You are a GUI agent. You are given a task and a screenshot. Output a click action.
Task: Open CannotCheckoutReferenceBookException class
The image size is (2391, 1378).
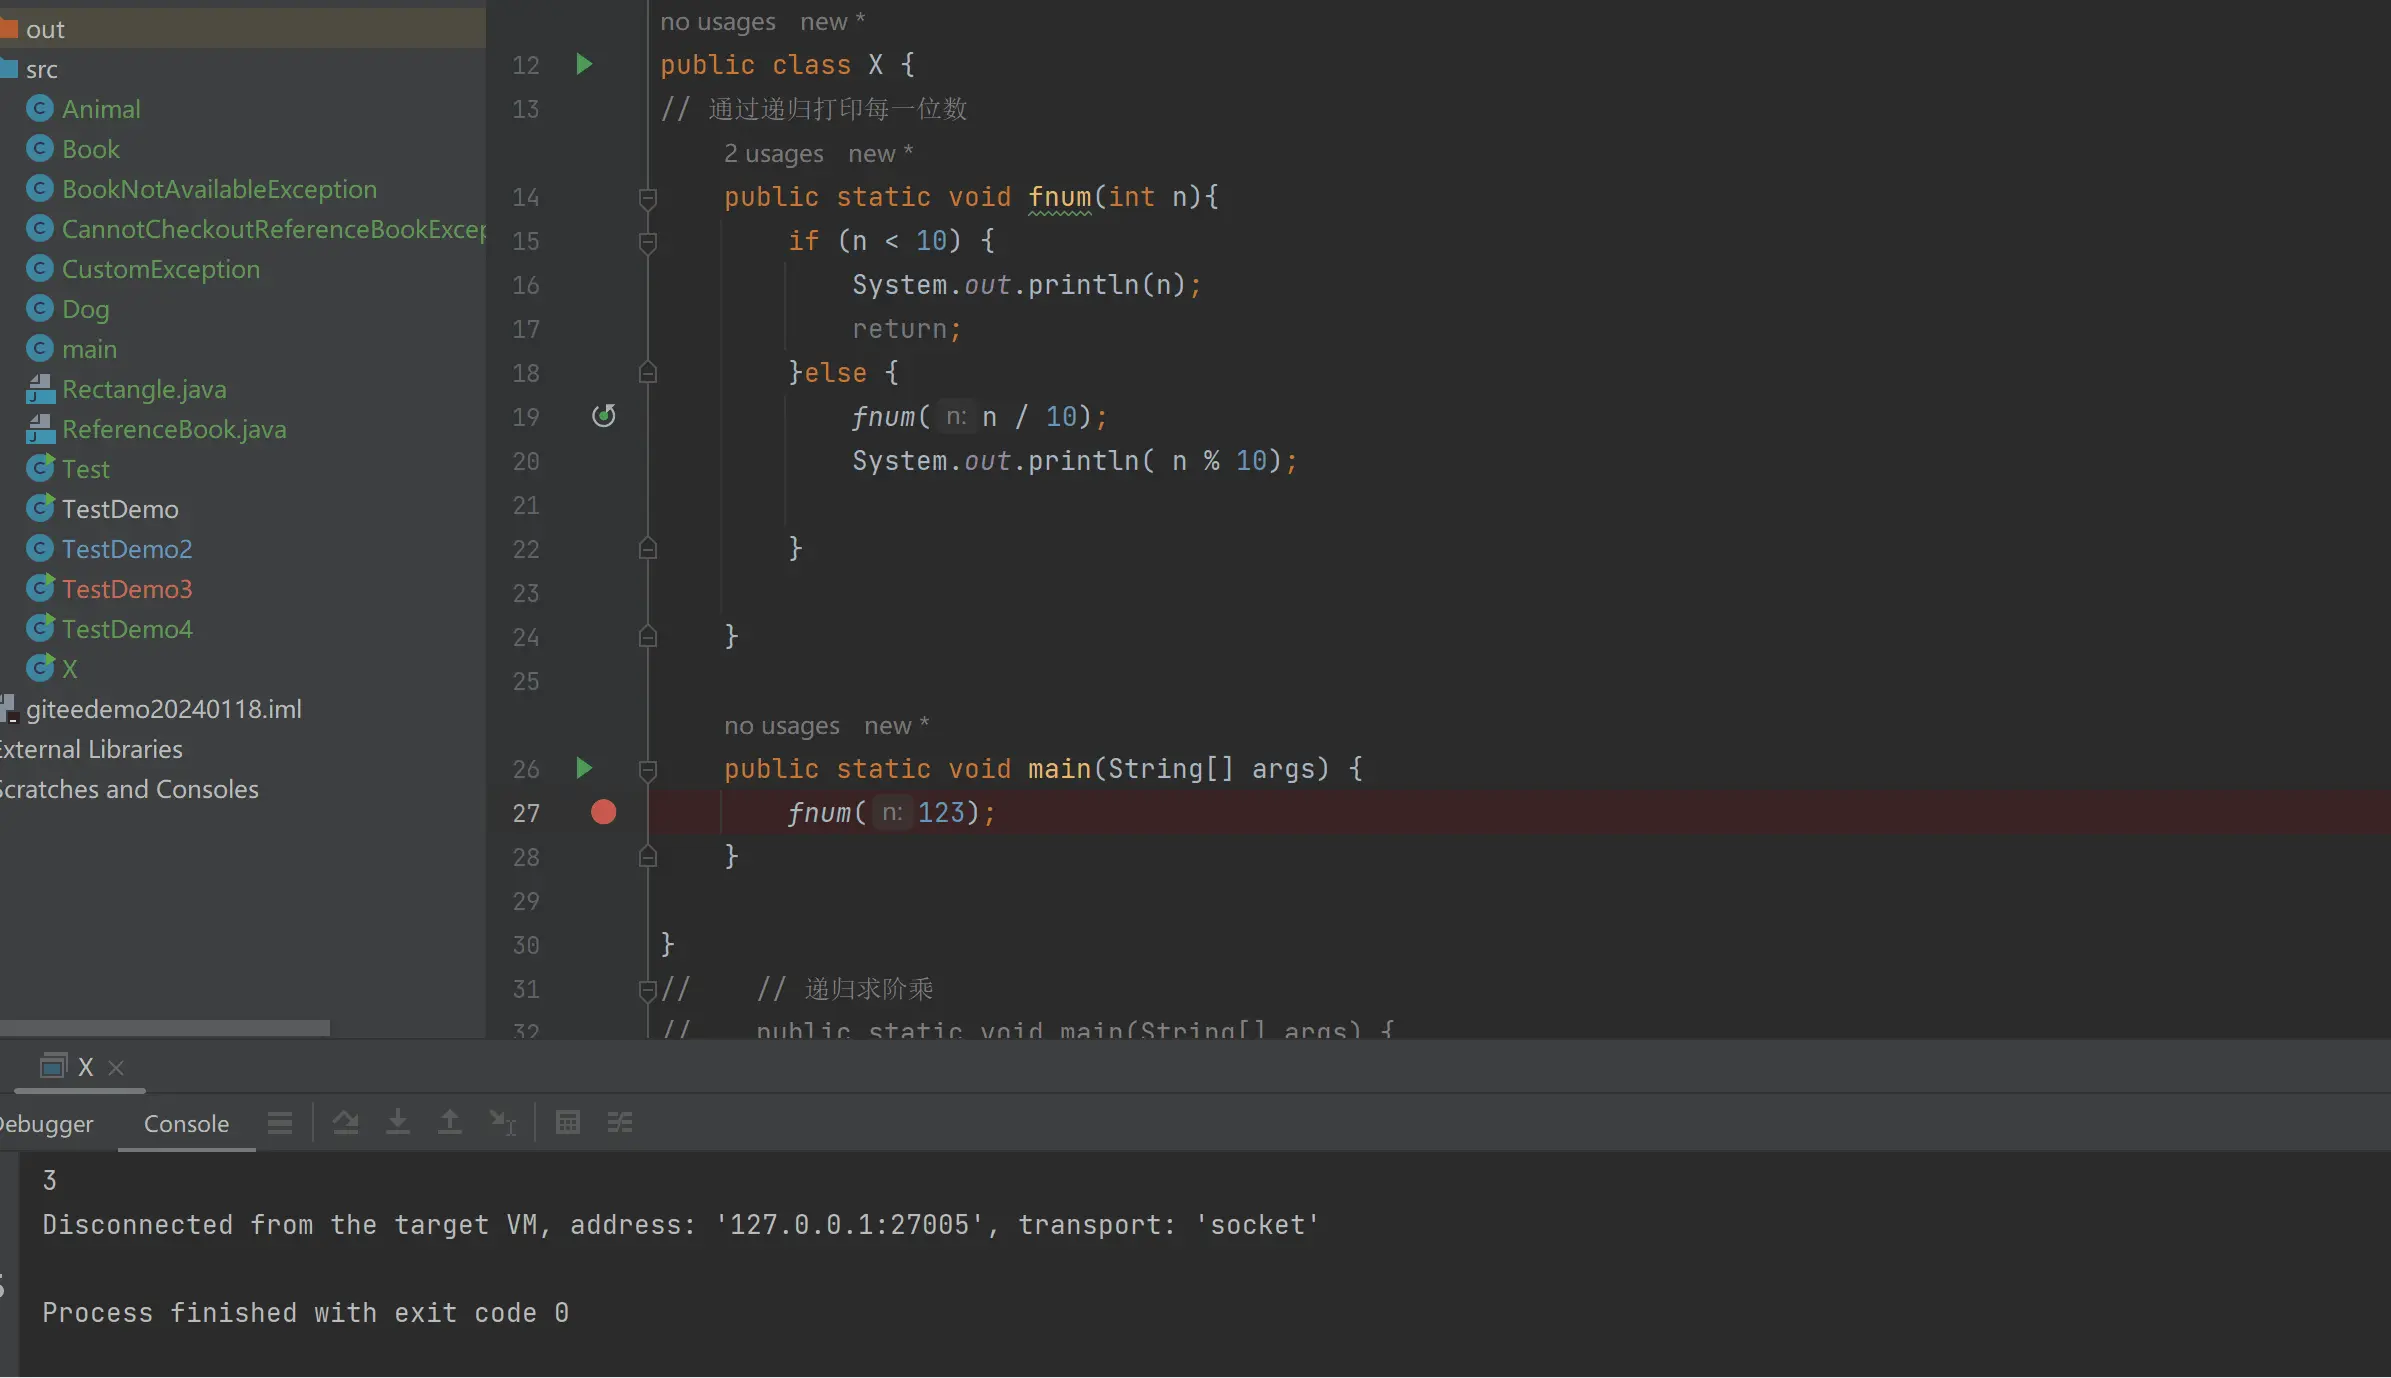click(273, 229)
